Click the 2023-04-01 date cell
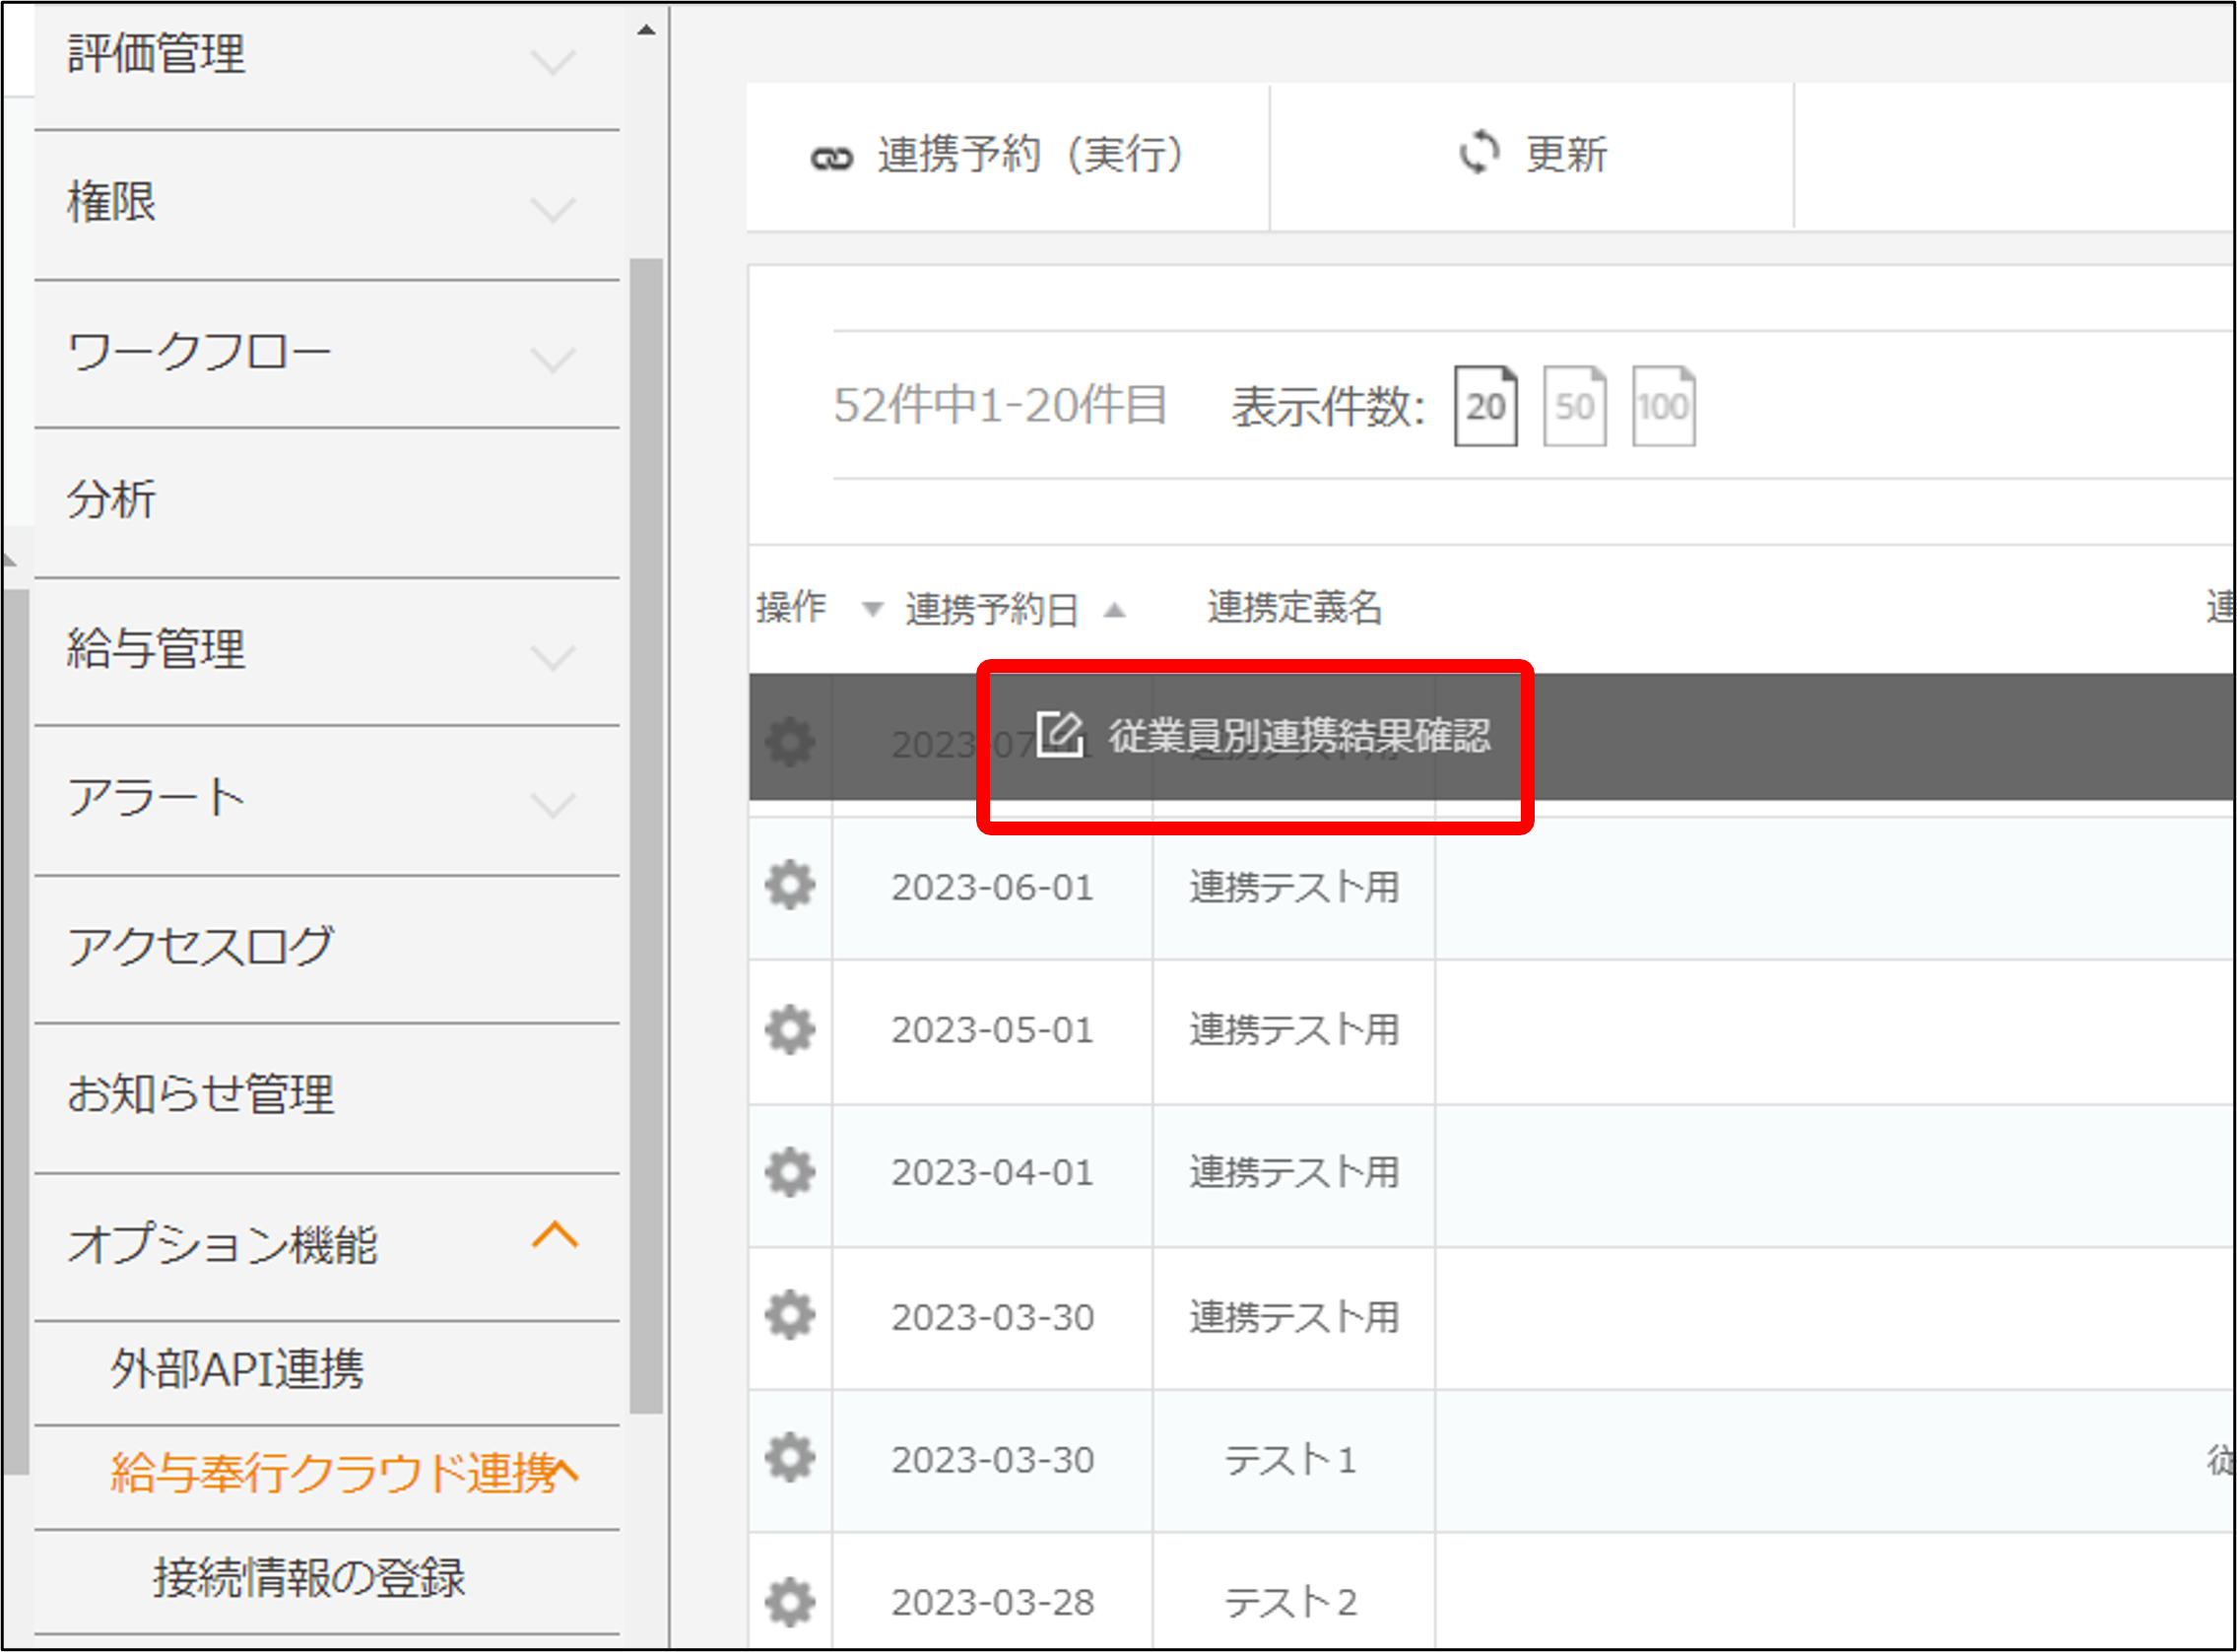Viewport: 2237px width, 1652px height. tap(992, 1173)
